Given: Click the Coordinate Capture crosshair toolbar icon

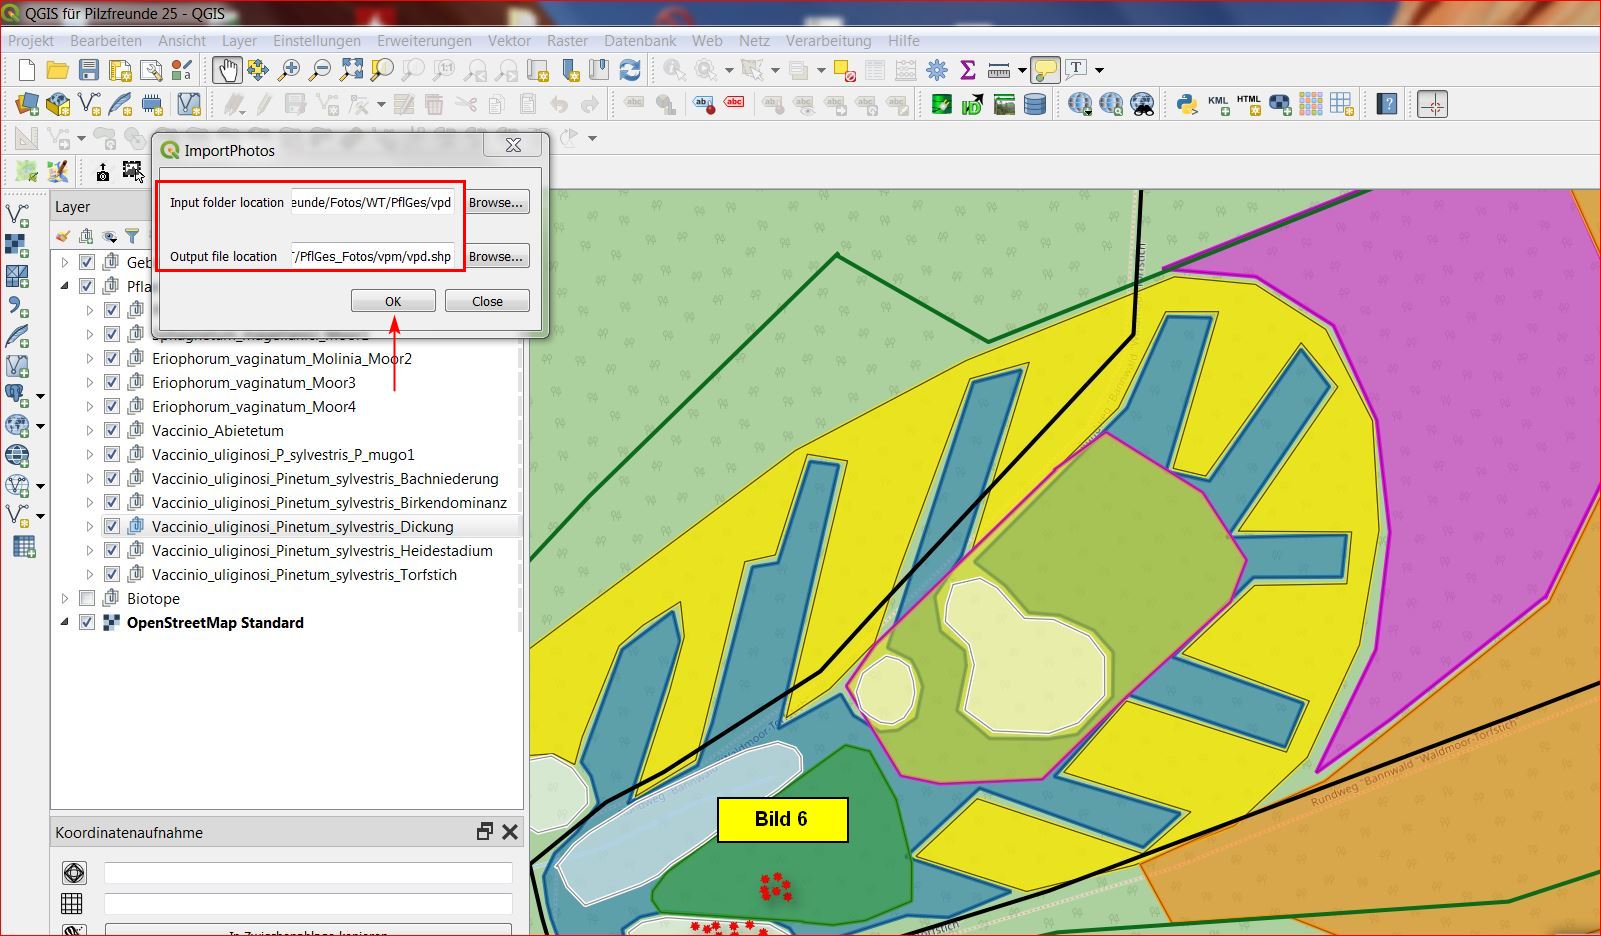Looking at the screenshot, I should click(1432, 104).
